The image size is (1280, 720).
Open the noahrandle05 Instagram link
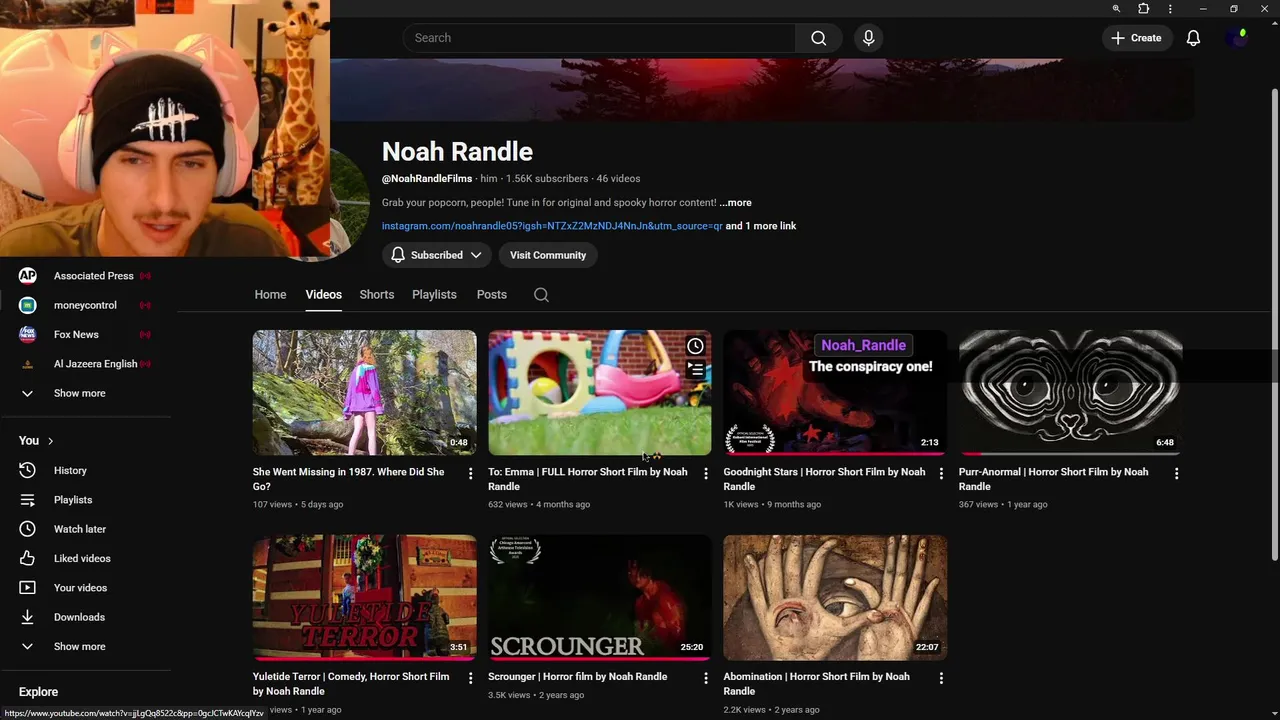pyautogui.click(x=552, y=226)
